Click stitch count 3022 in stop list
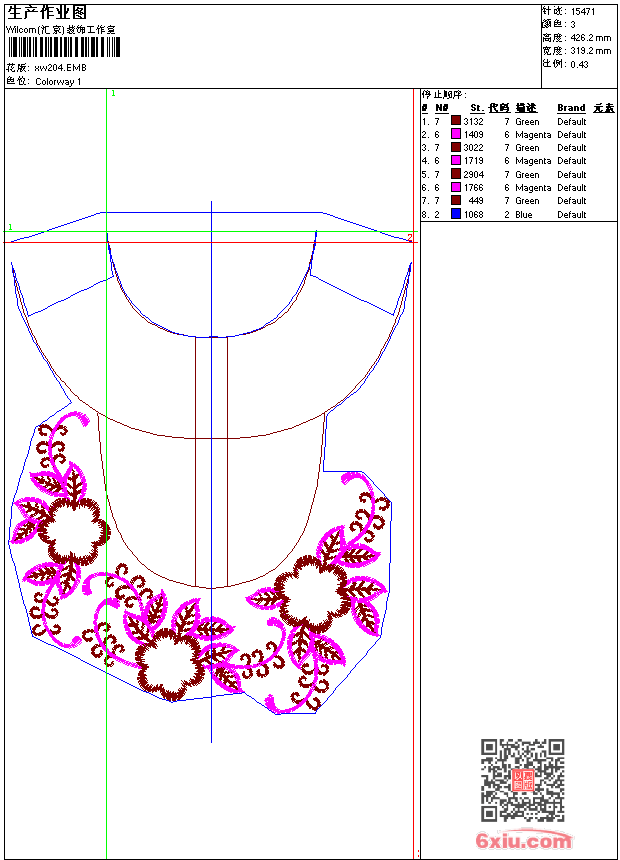620x860 pixels. pos(474,148)
